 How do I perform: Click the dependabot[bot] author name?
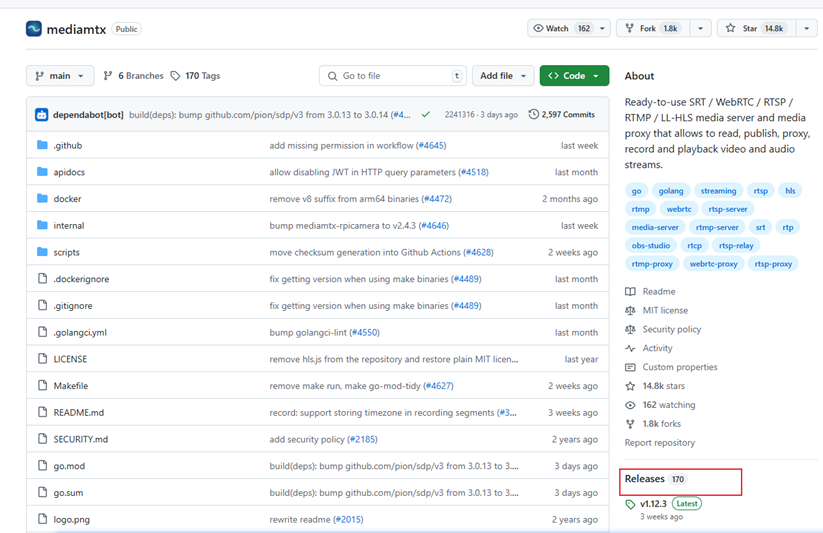(88, 114)
